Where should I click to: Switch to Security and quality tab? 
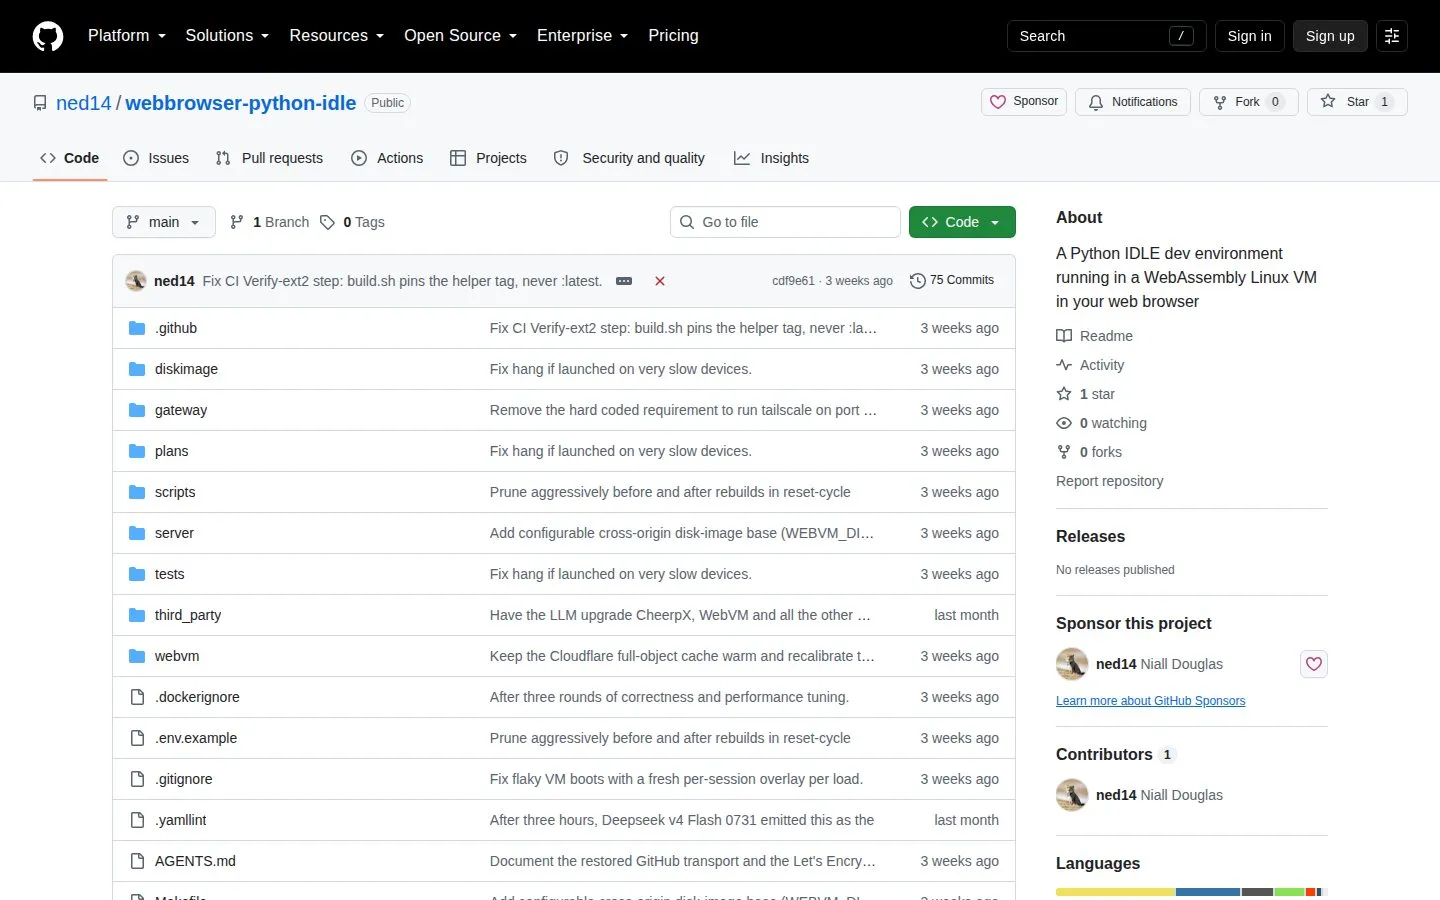point(629,158)
